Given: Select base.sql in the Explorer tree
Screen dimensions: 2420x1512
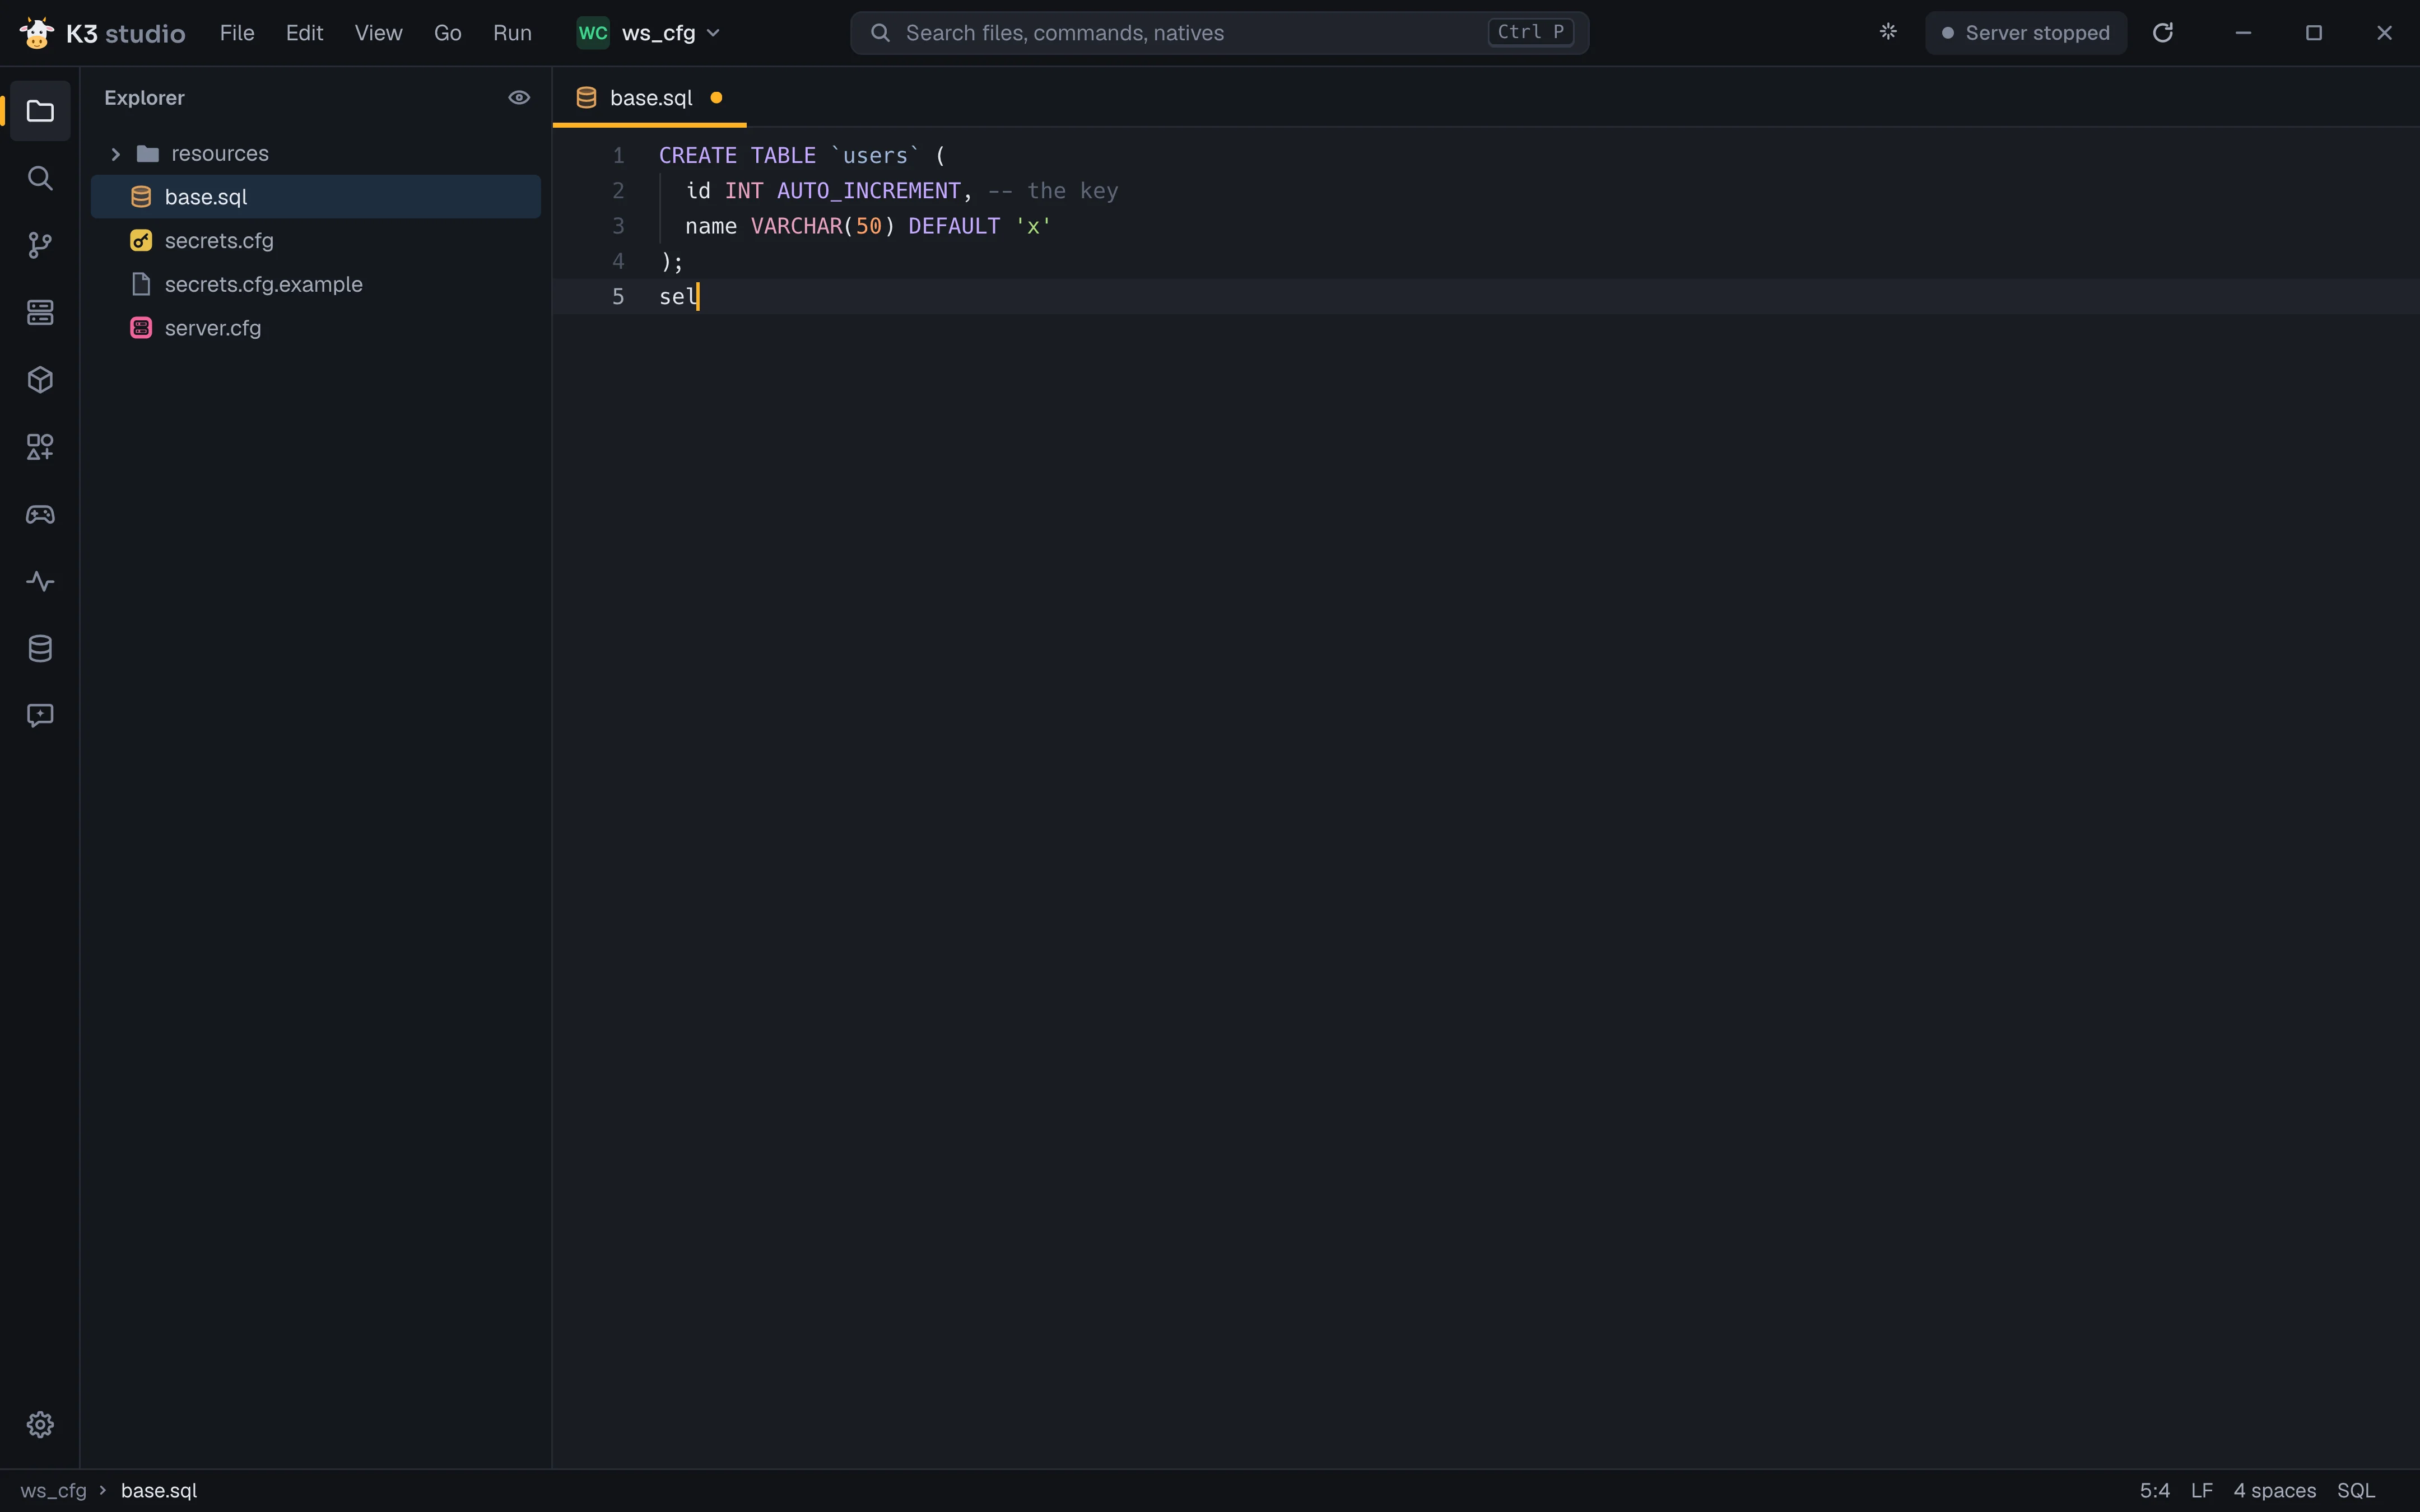Looking at the screenshot, I should (x=315, y=197).
